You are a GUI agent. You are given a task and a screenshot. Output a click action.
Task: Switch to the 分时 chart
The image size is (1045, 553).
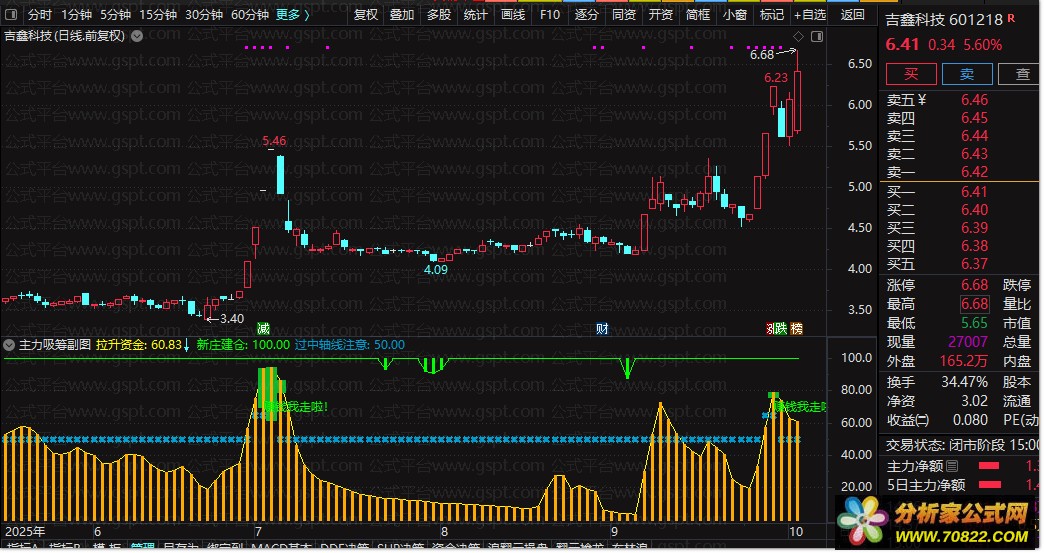pyautogui.click(x=39, y=15)
